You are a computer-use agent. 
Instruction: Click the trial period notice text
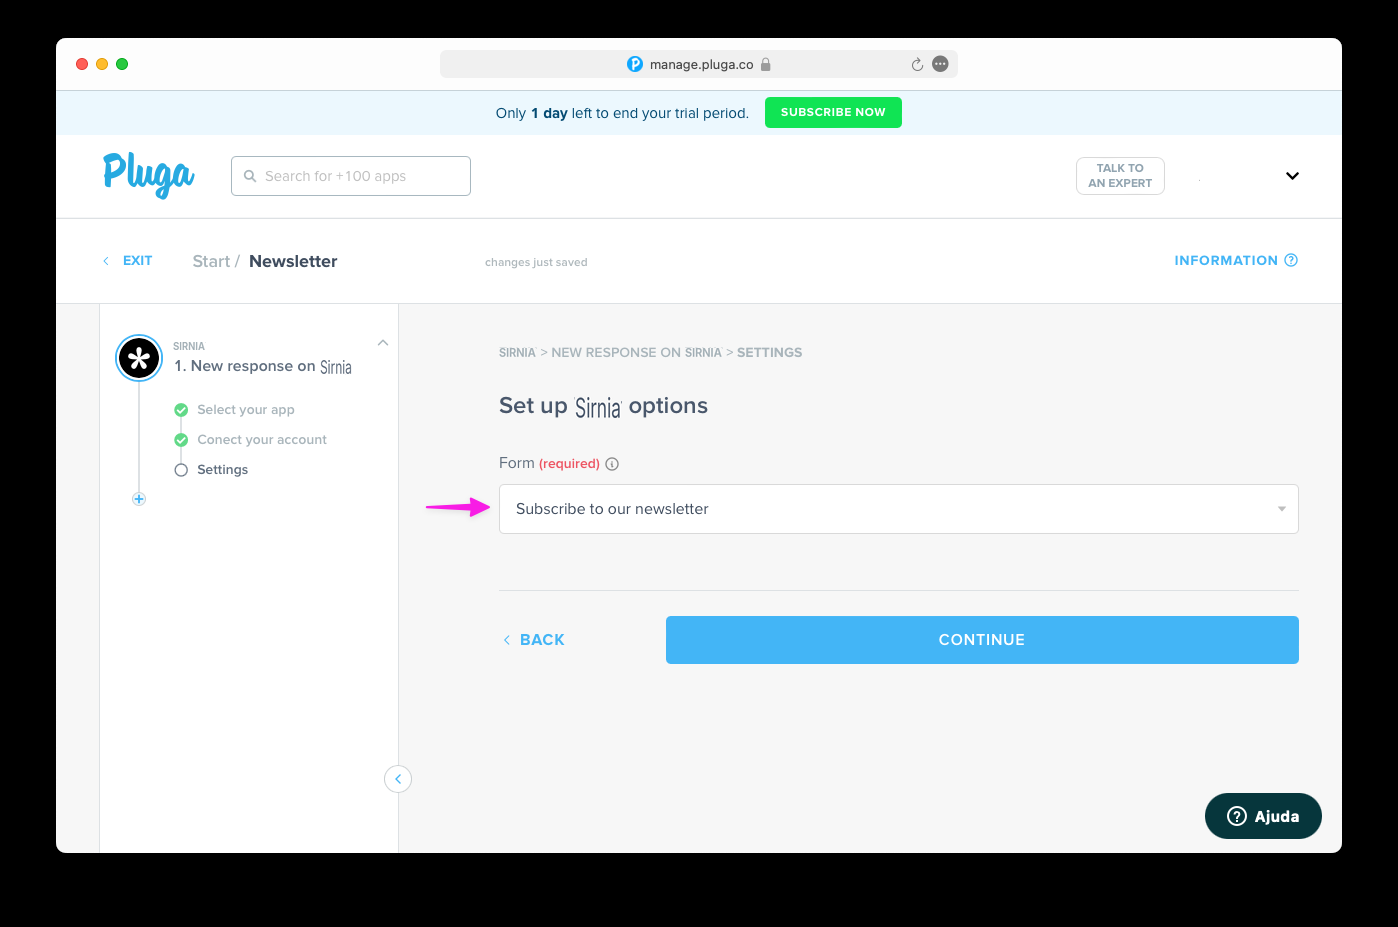622,113
